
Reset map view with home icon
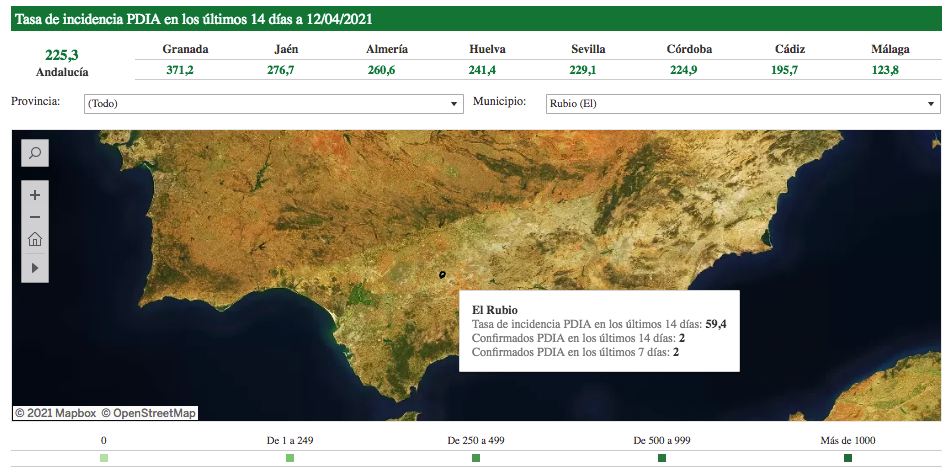point(35,239)
